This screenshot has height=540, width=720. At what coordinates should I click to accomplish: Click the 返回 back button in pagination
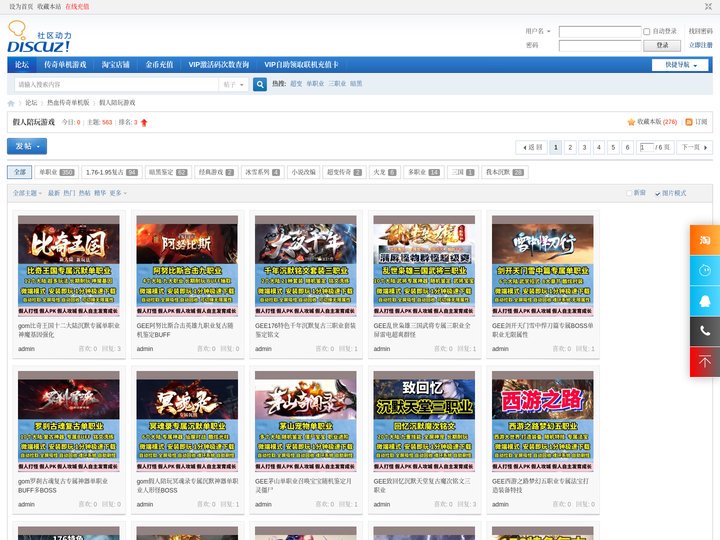tap(532, 147)
